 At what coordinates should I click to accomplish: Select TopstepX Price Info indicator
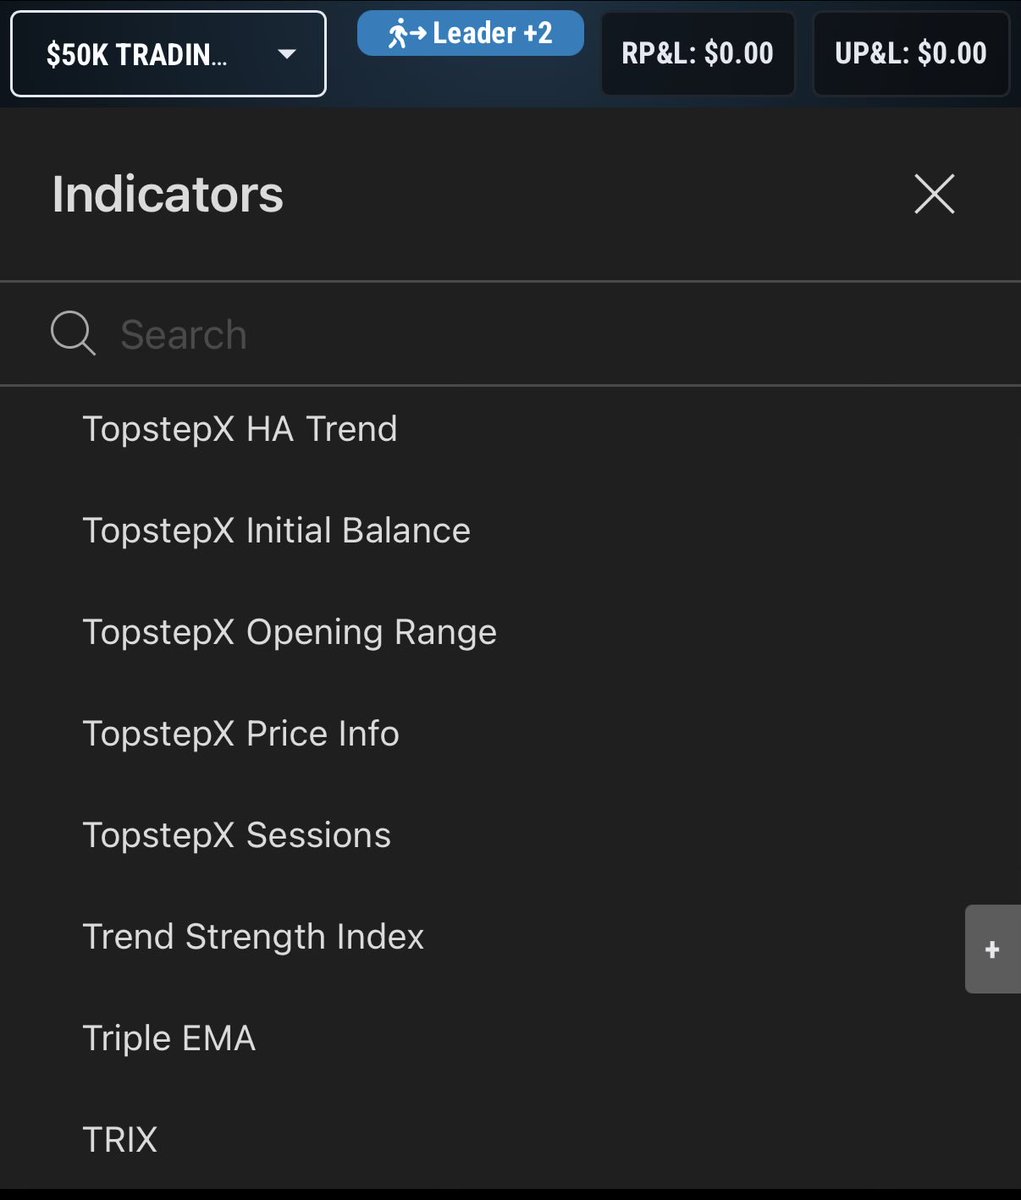tap(241, 733)
